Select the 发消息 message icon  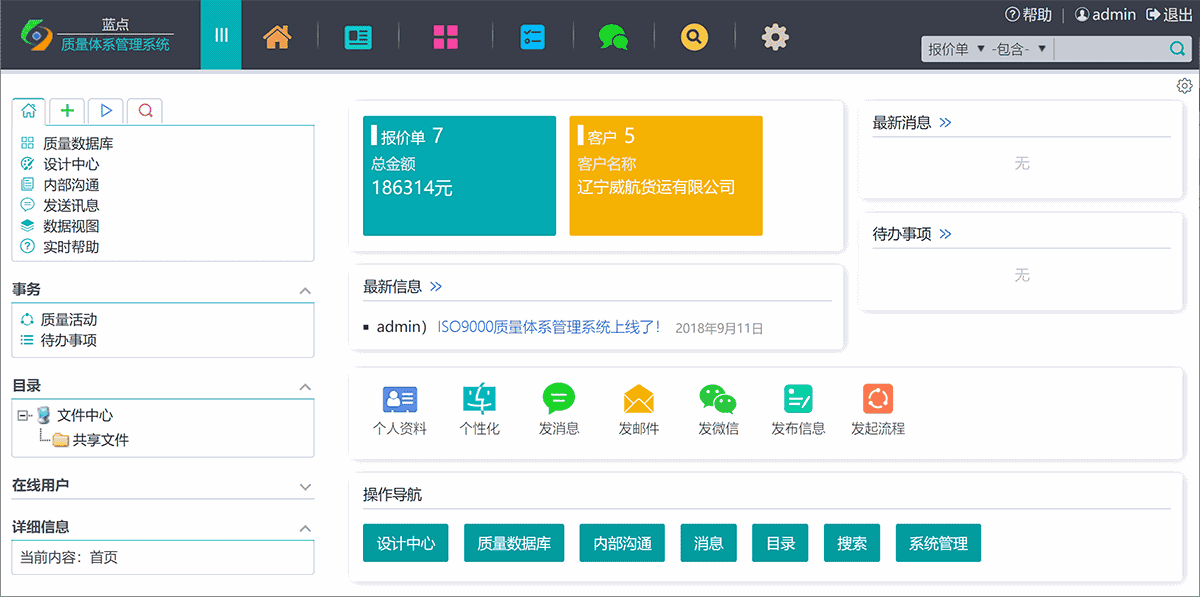(x=559, y=397)
